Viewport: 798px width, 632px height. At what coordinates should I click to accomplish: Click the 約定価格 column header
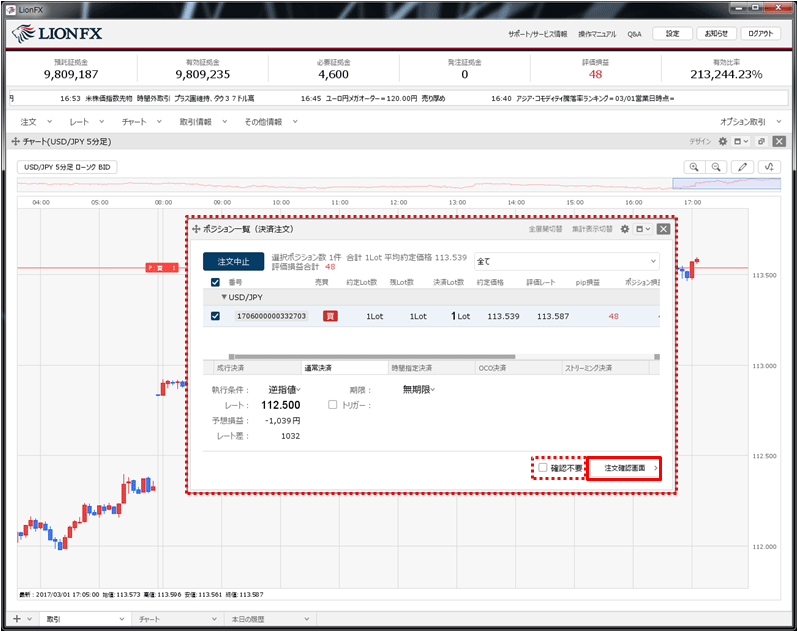coord(490,282)
